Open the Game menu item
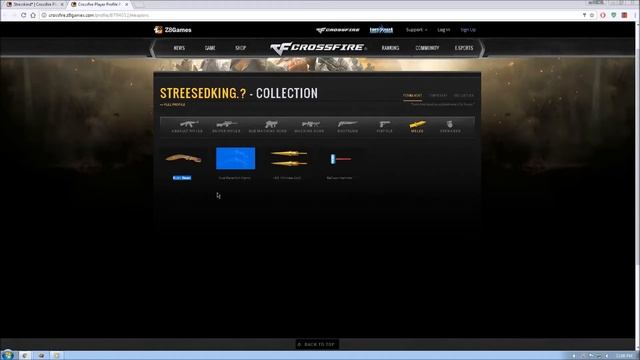Image resolution: width=640 pixels, height=360 pixels. [210, 48]
